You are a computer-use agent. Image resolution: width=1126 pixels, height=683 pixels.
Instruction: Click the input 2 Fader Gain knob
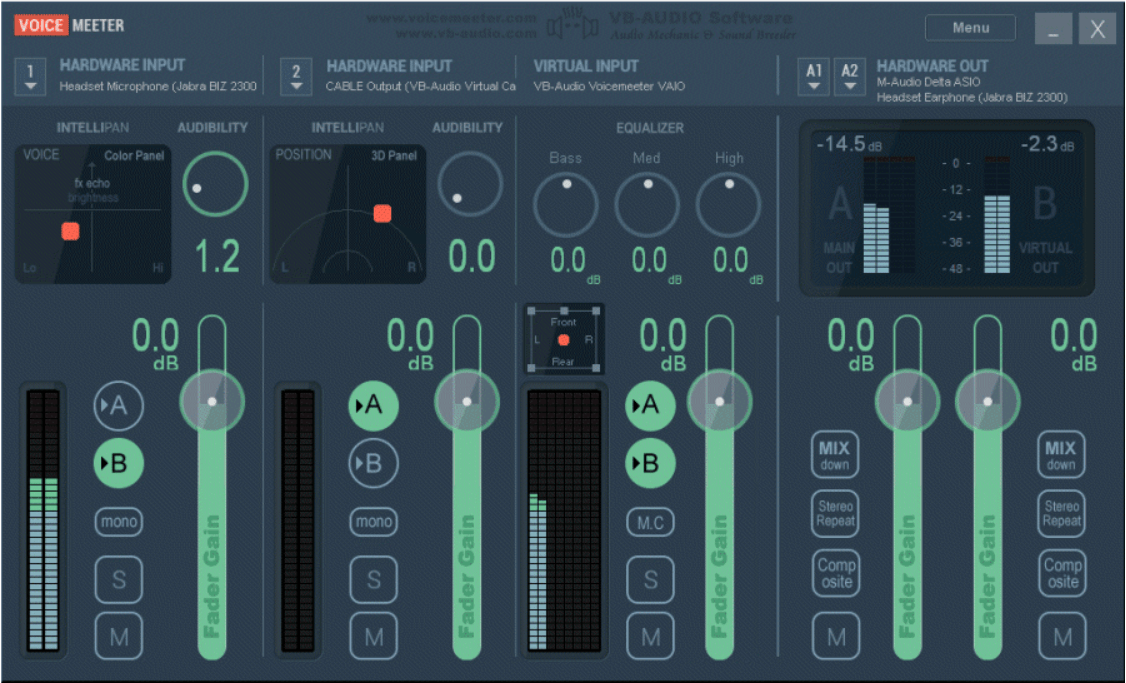coord(467,401)
